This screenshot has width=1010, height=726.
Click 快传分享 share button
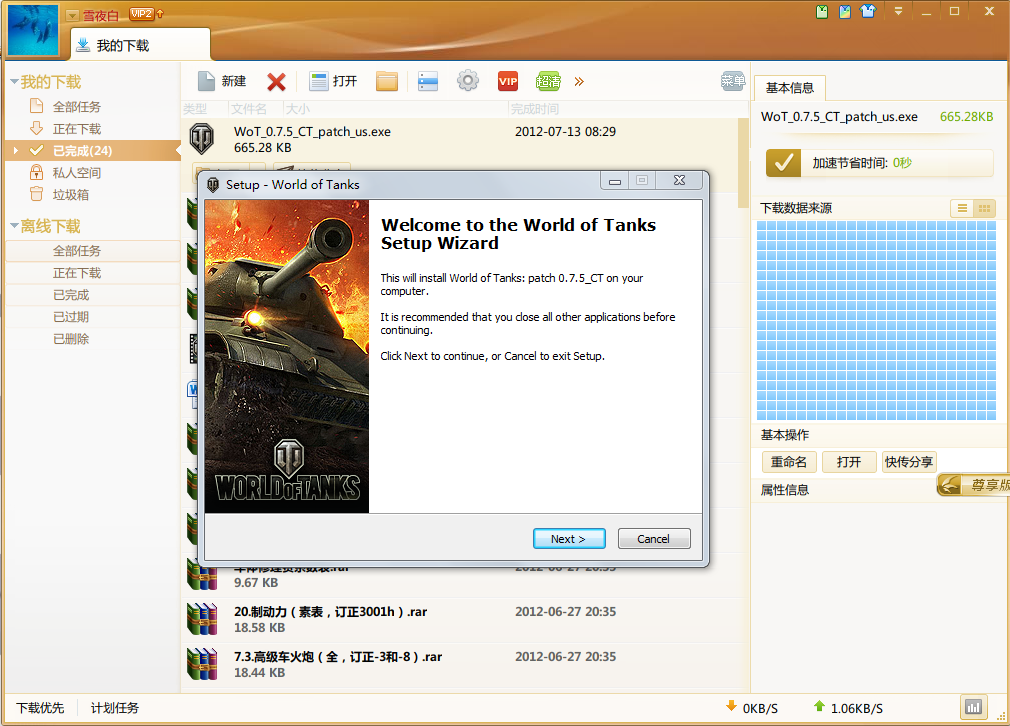(909, 462)
